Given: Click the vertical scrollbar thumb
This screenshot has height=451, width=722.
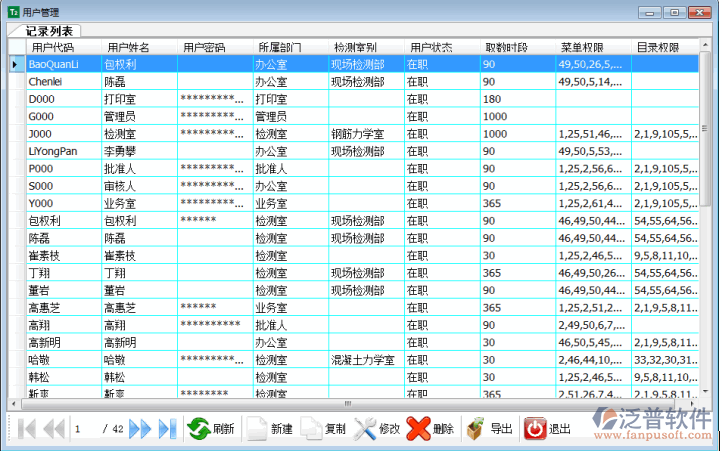Looking at the screenshot, I should (x=705, y=129).
